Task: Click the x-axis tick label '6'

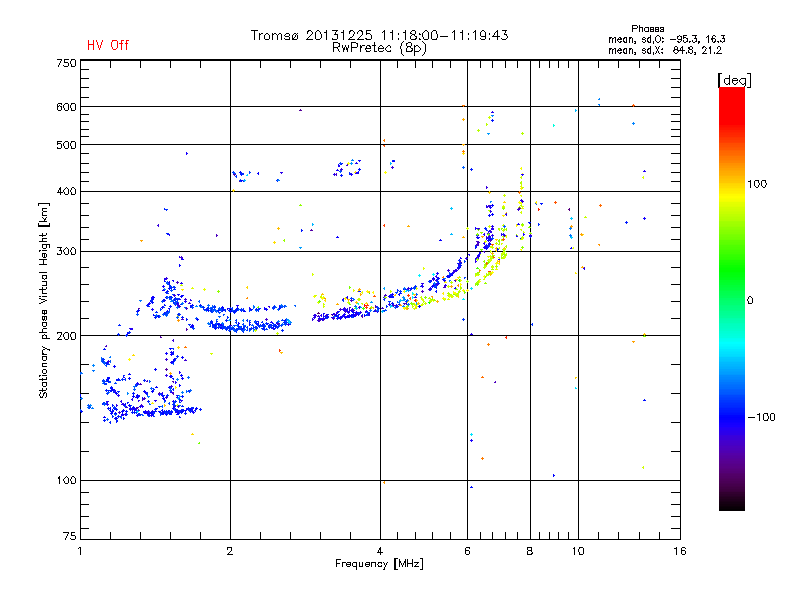Action: (467, 551)
